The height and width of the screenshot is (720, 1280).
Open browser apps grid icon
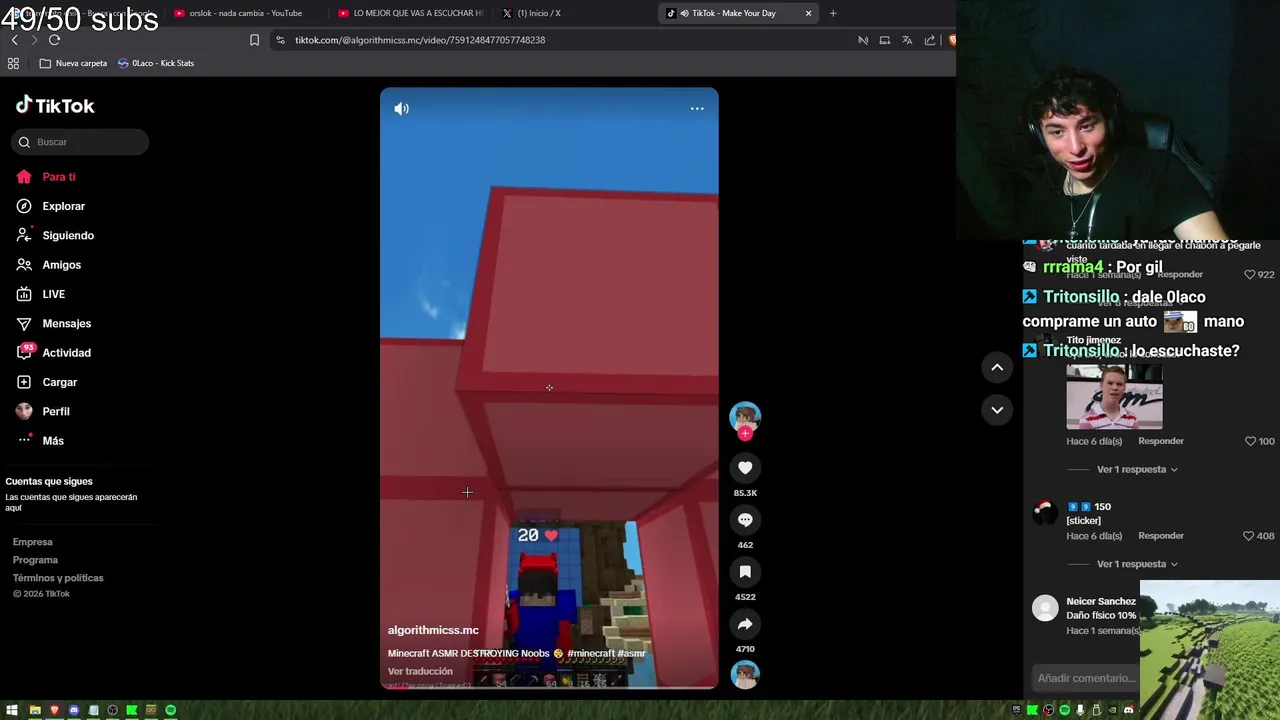(x=13, y=63)
